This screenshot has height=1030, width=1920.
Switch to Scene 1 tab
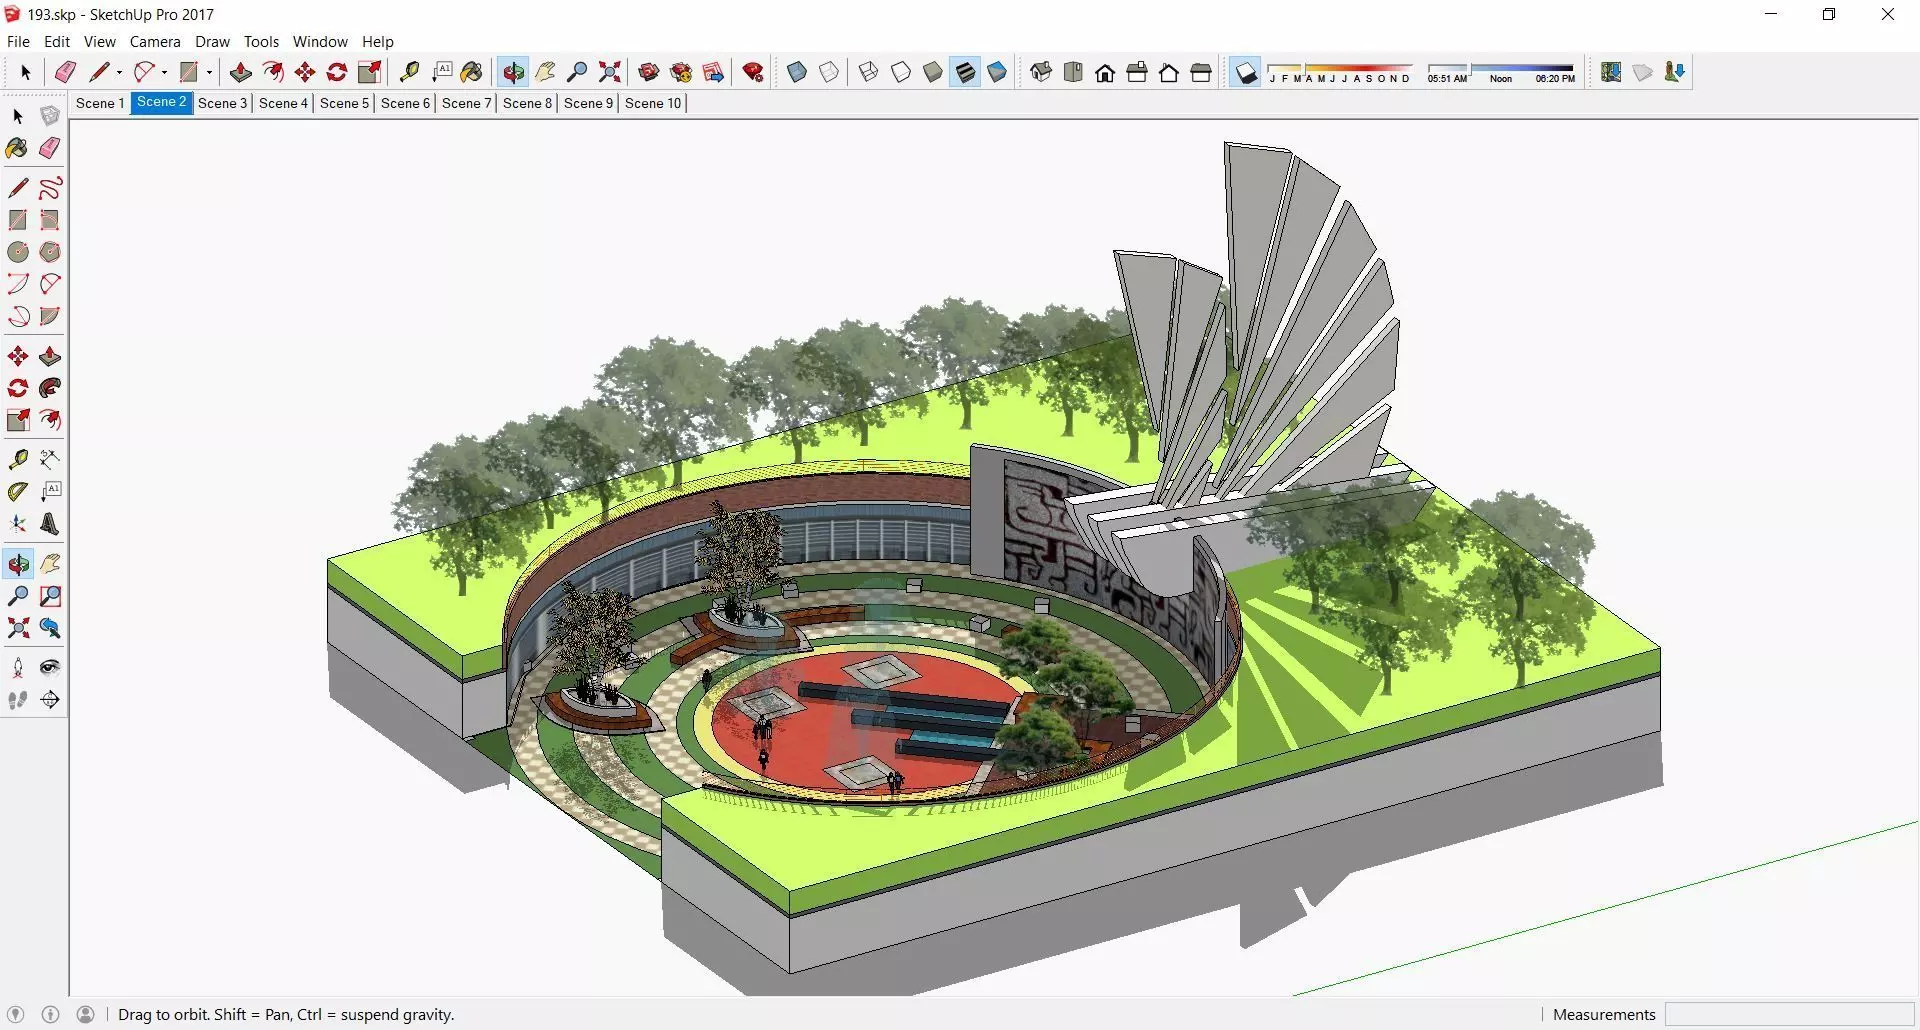click(100, 103)
